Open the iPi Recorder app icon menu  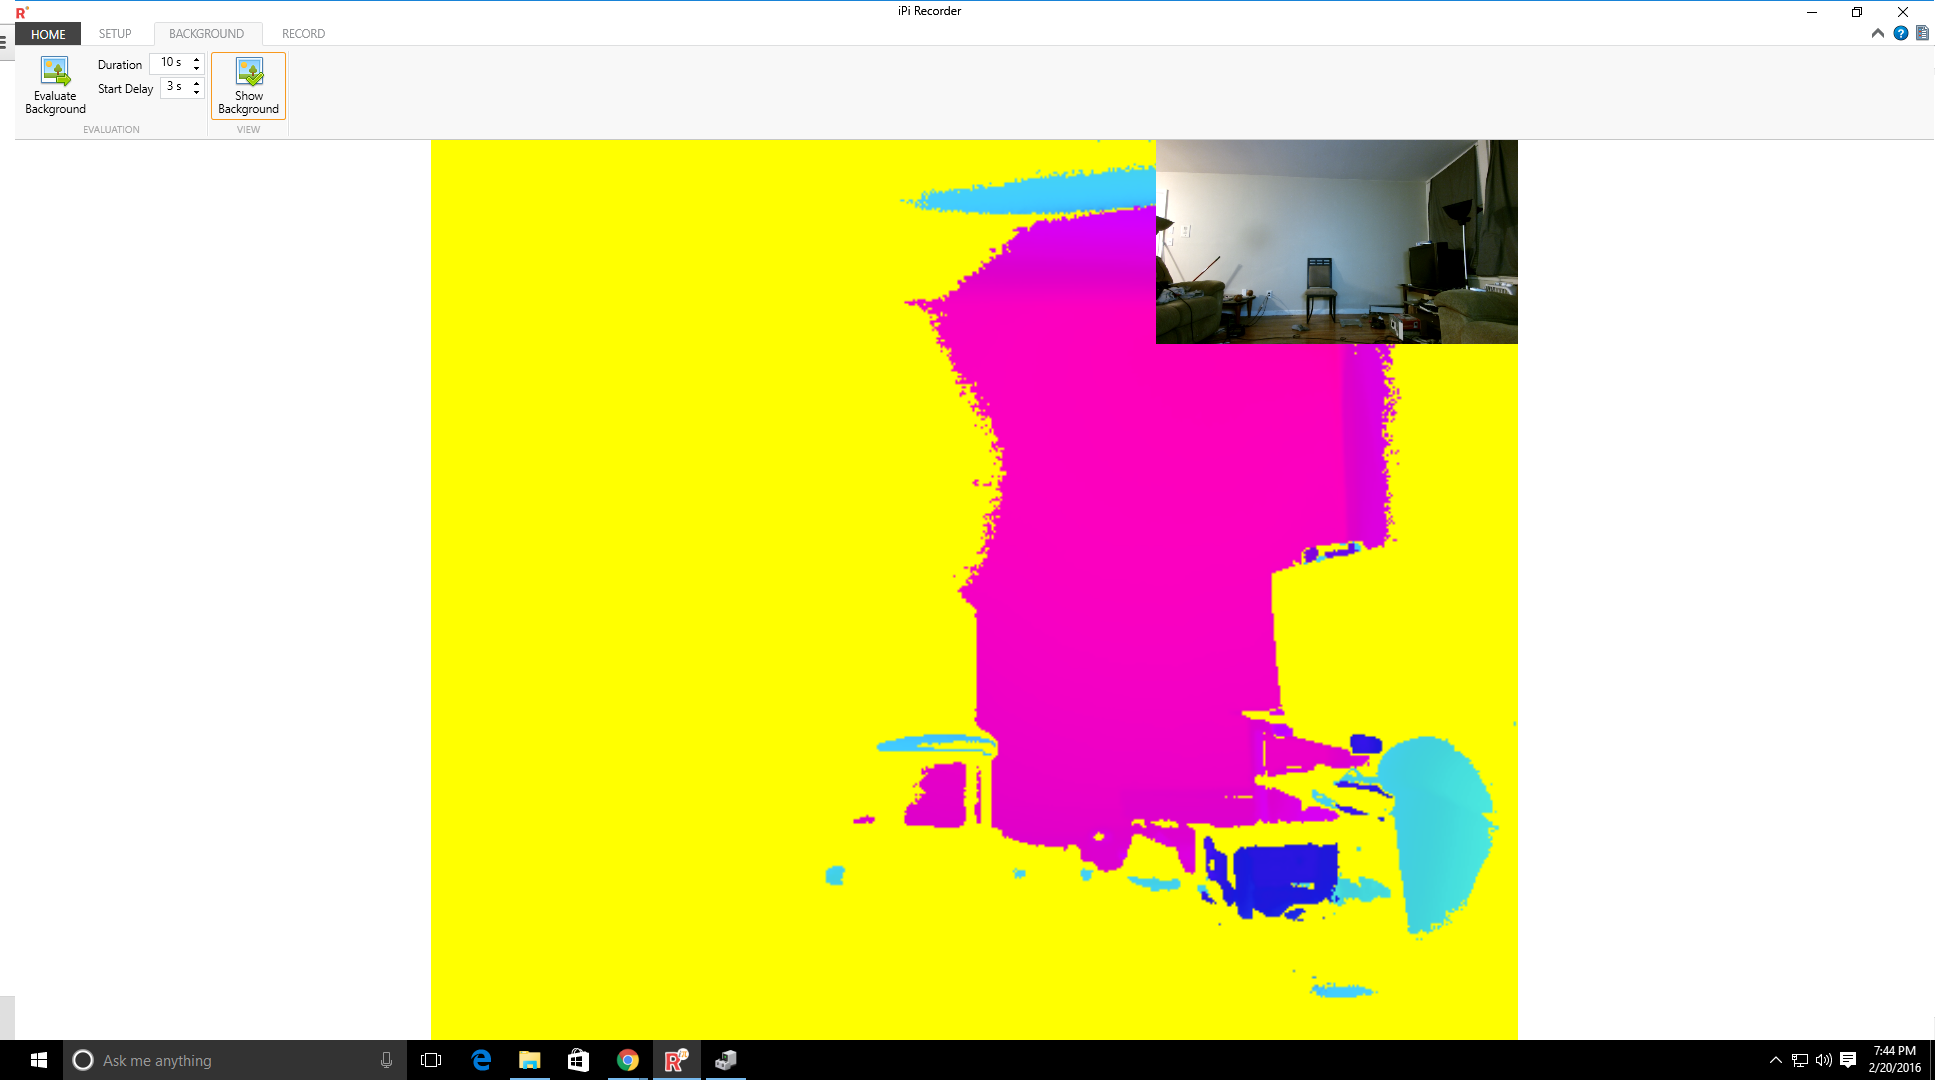coord(22,12)
